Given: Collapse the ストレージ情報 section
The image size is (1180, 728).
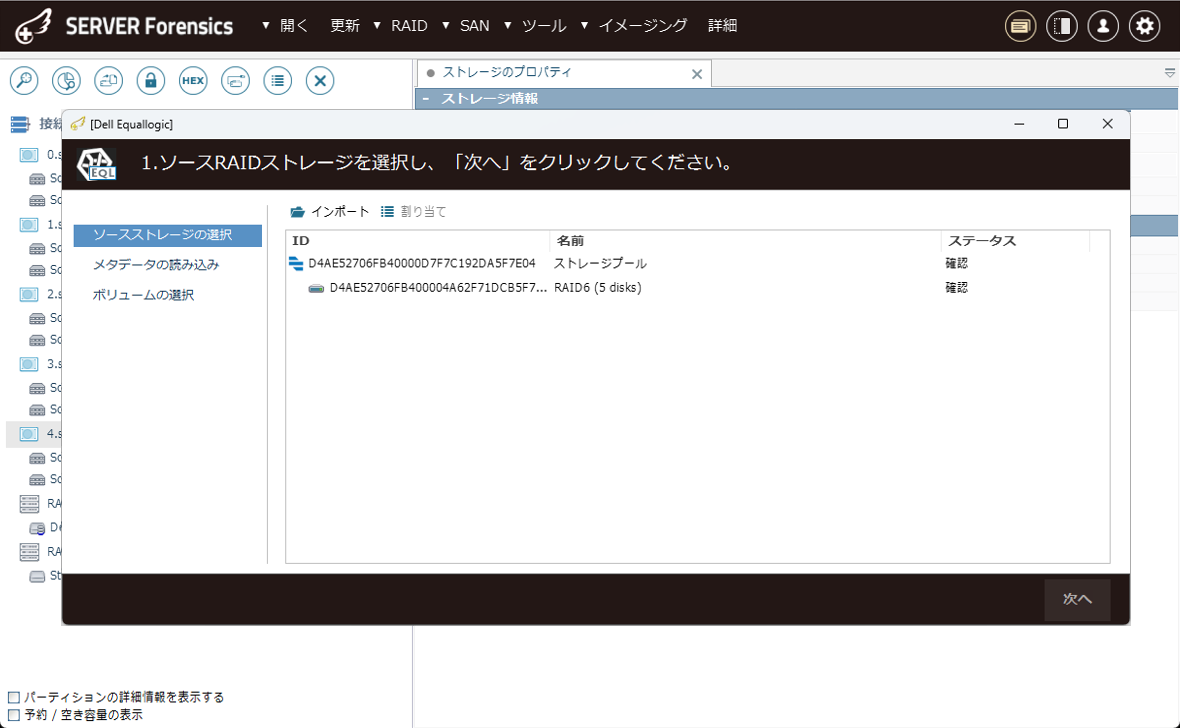Looking at the screenshot, I should click(x=426, y=99).
